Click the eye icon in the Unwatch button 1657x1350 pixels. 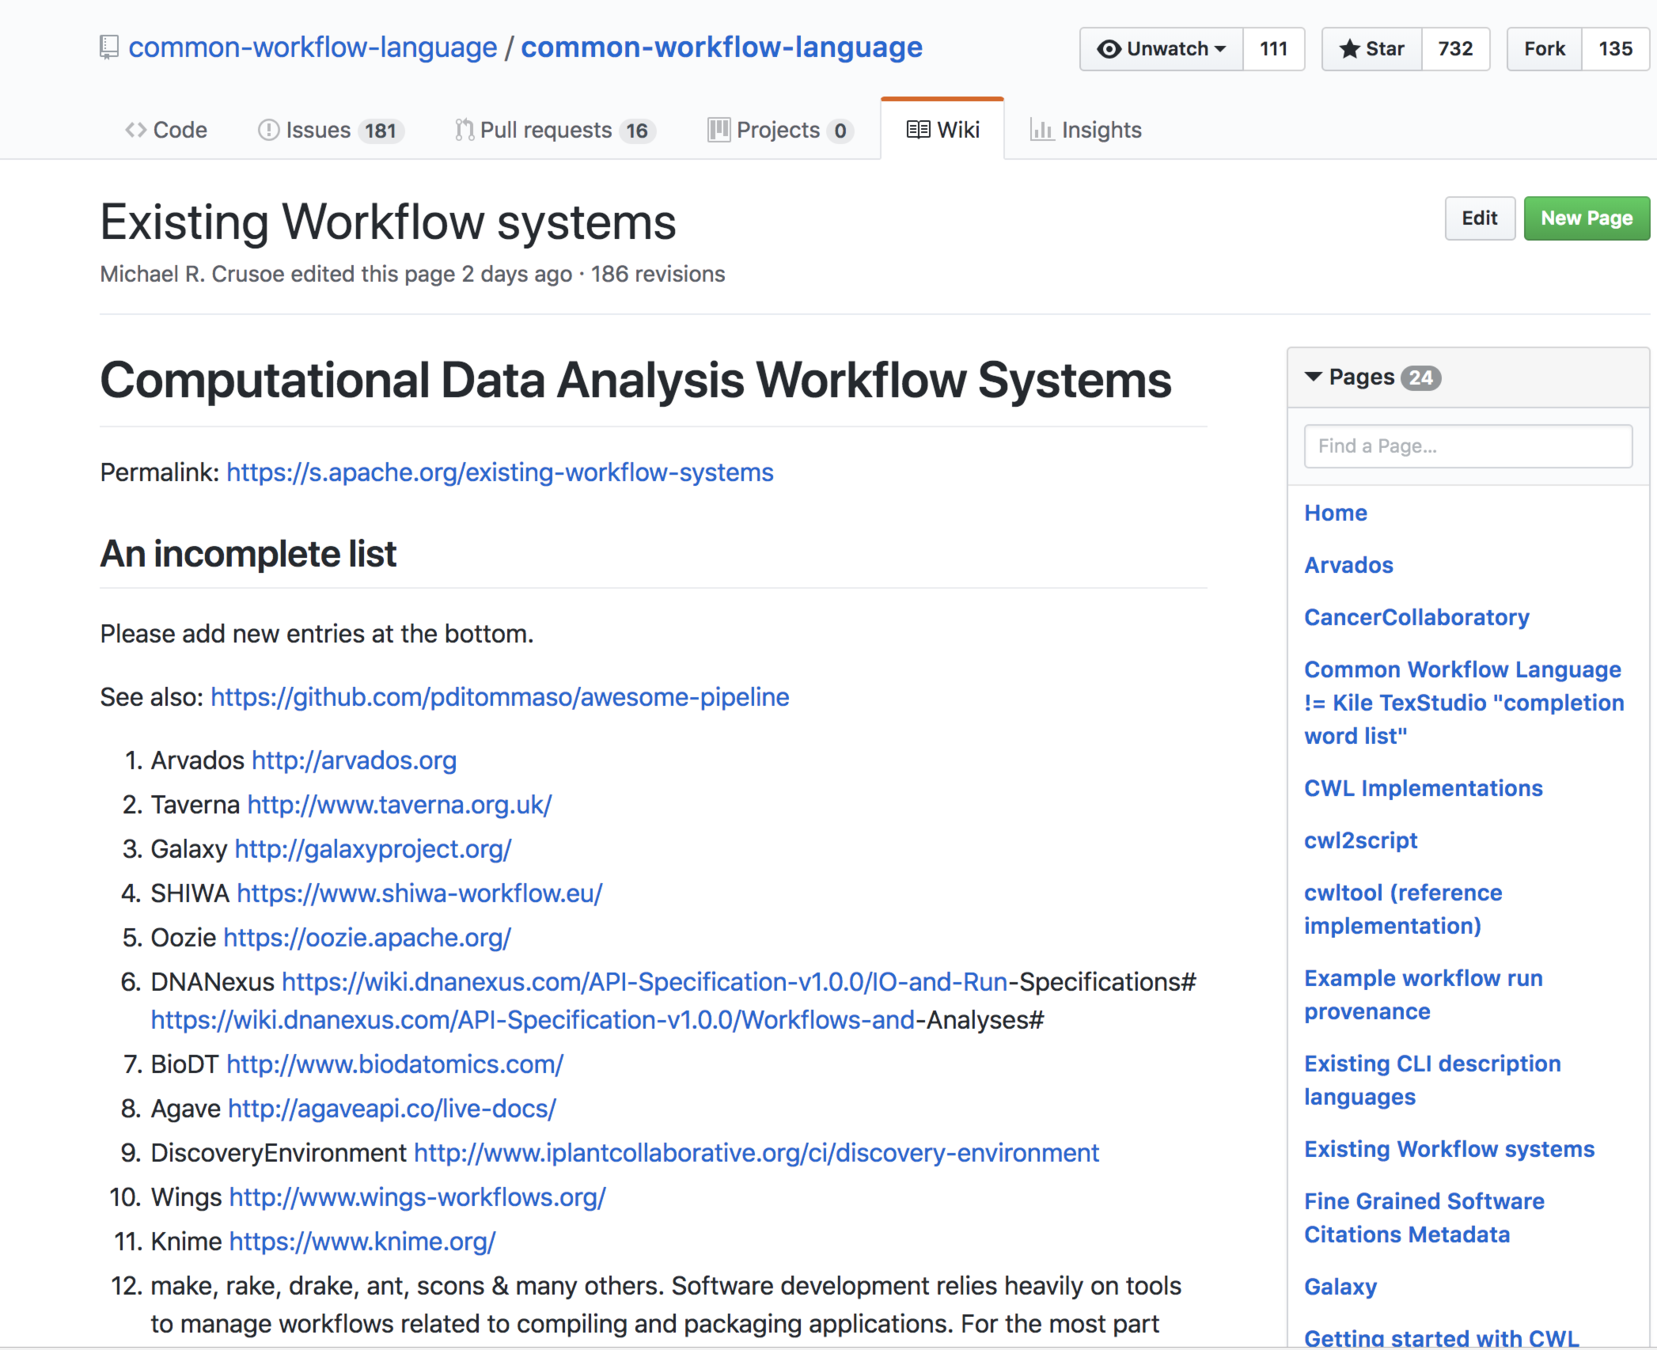(x=1108, y=49)
